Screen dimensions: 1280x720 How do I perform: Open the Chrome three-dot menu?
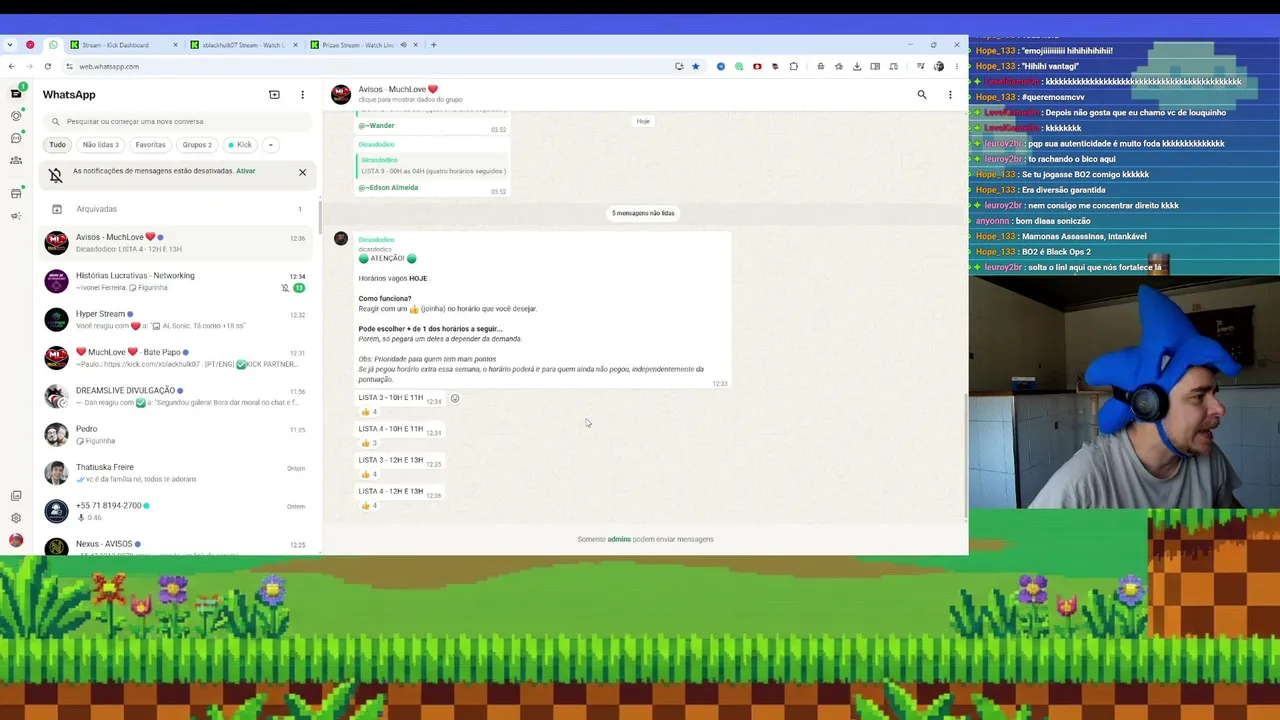tap(956, 67)
